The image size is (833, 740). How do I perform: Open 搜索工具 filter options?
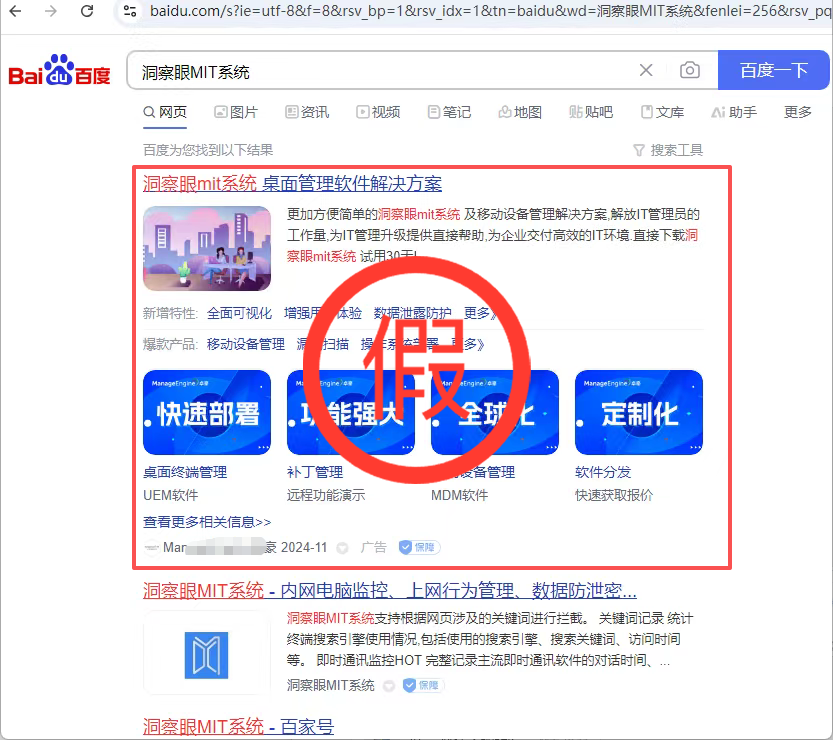pyautogui.click(x=668, y=150)
